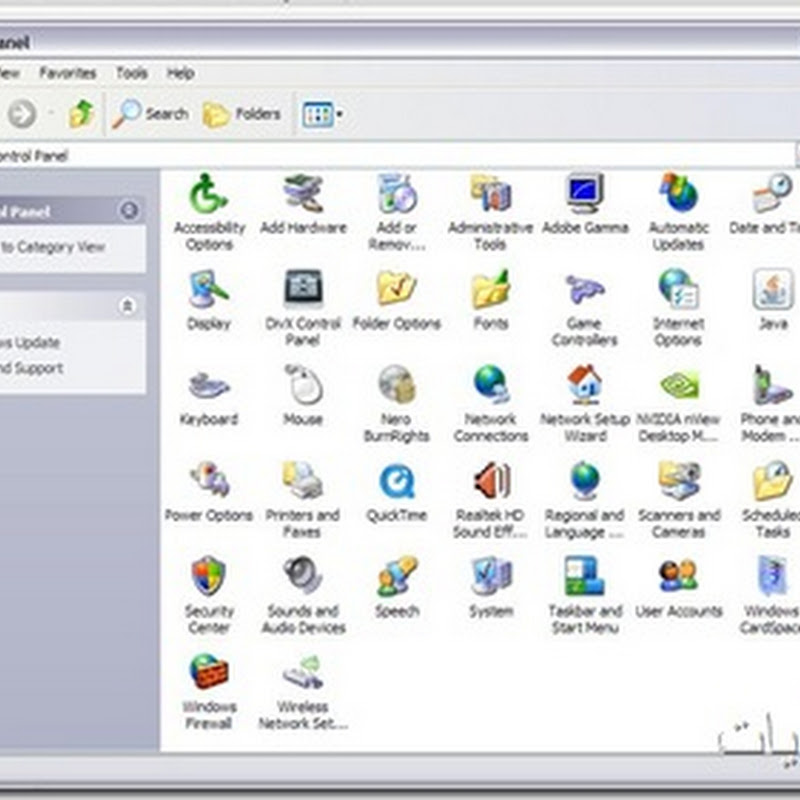This screenshot has height=800, width=800.
Task: Collapse the See Also sidebar section
Action: click(127, 306)
